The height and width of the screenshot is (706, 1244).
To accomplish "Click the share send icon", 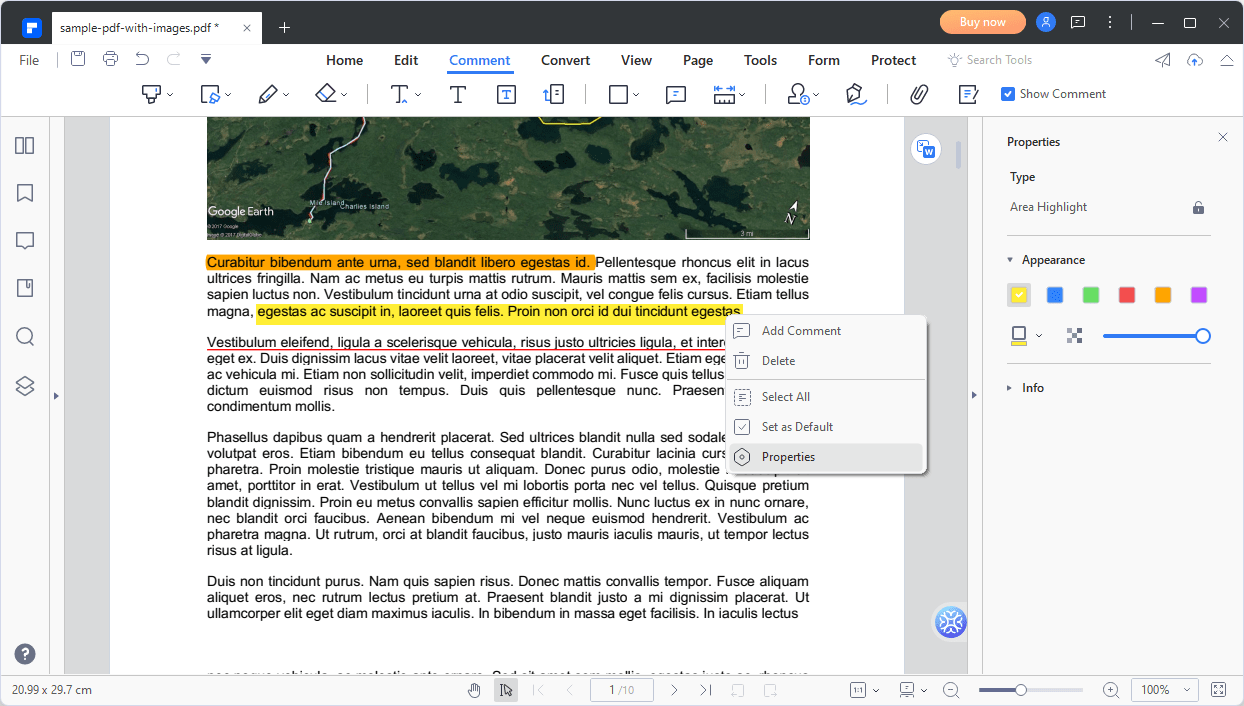I will pos(1163,60).
